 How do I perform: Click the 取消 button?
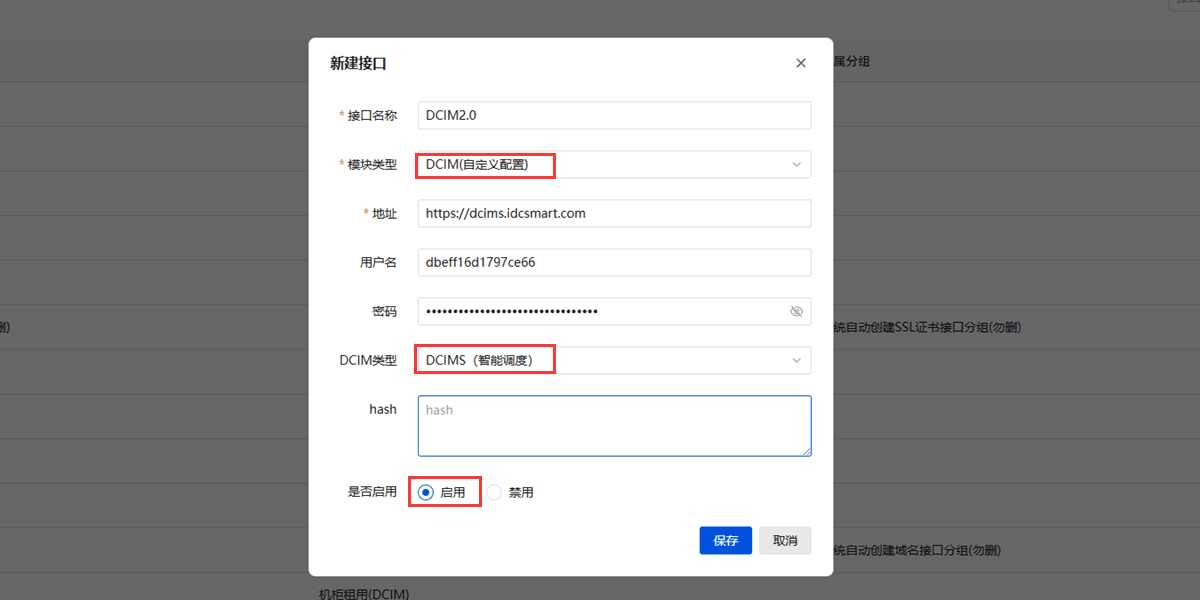[785, 540]
